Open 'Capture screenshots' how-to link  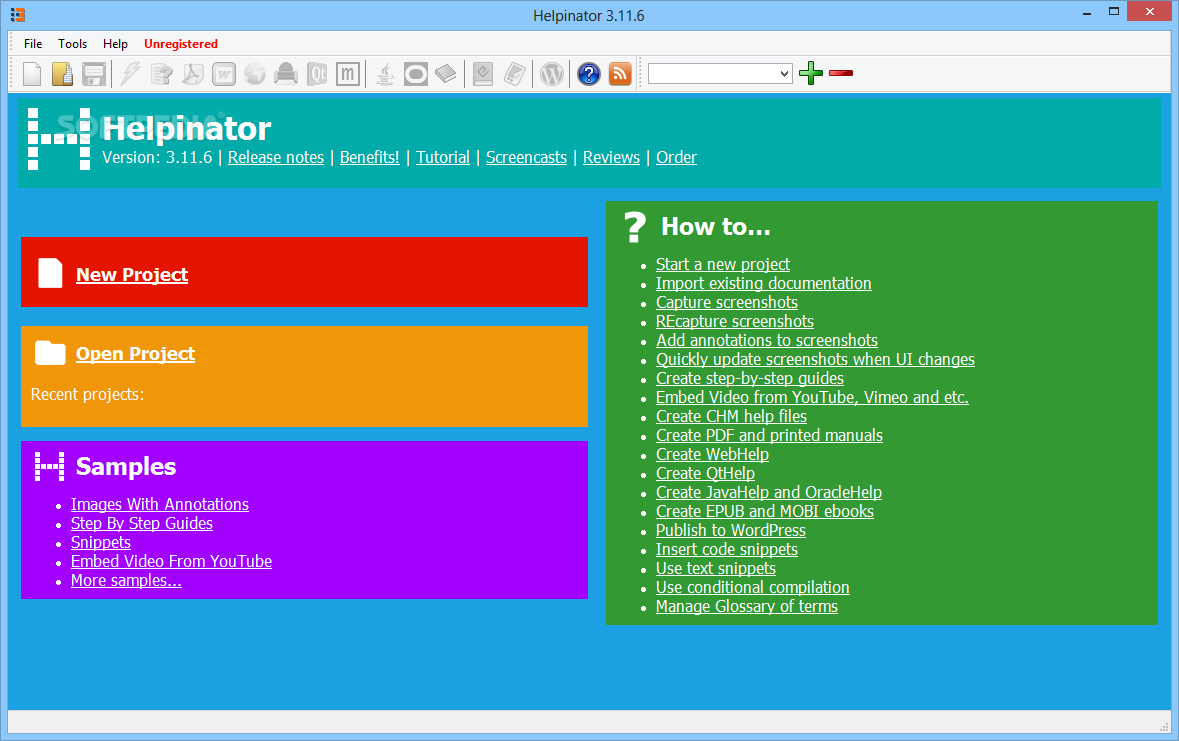click(726, 302)
